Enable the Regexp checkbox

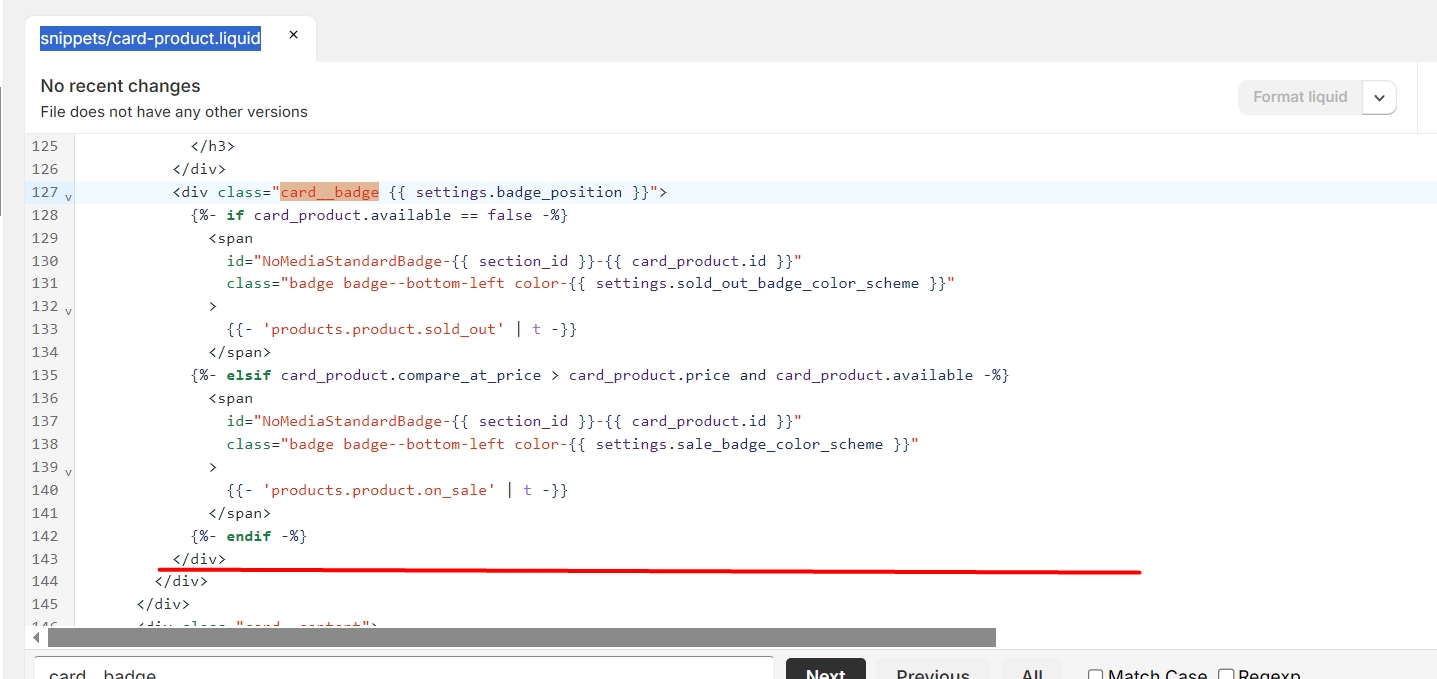pyautogui.click(x=1226, y=675)
